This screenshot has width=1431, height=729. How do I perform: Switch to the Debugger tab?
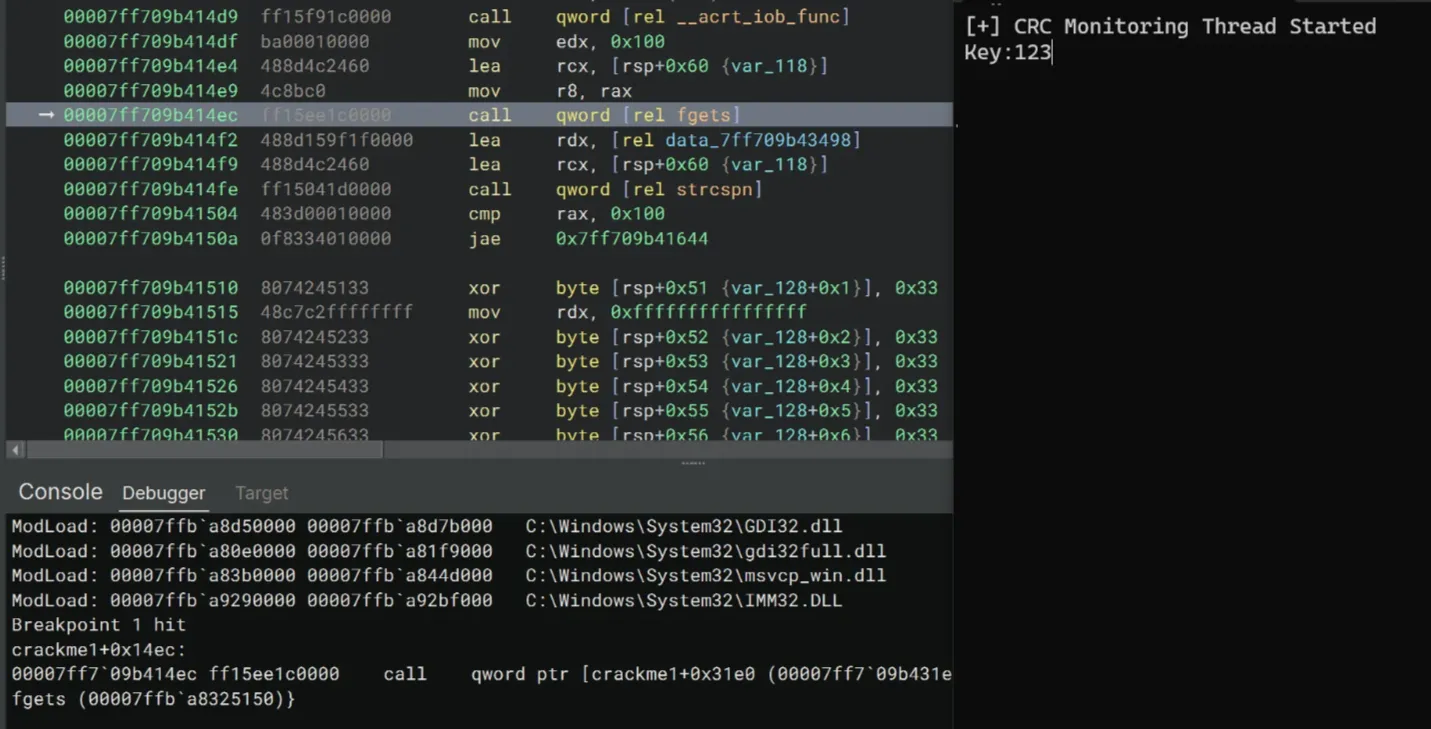pyautogui.click(x=163, y=493)
